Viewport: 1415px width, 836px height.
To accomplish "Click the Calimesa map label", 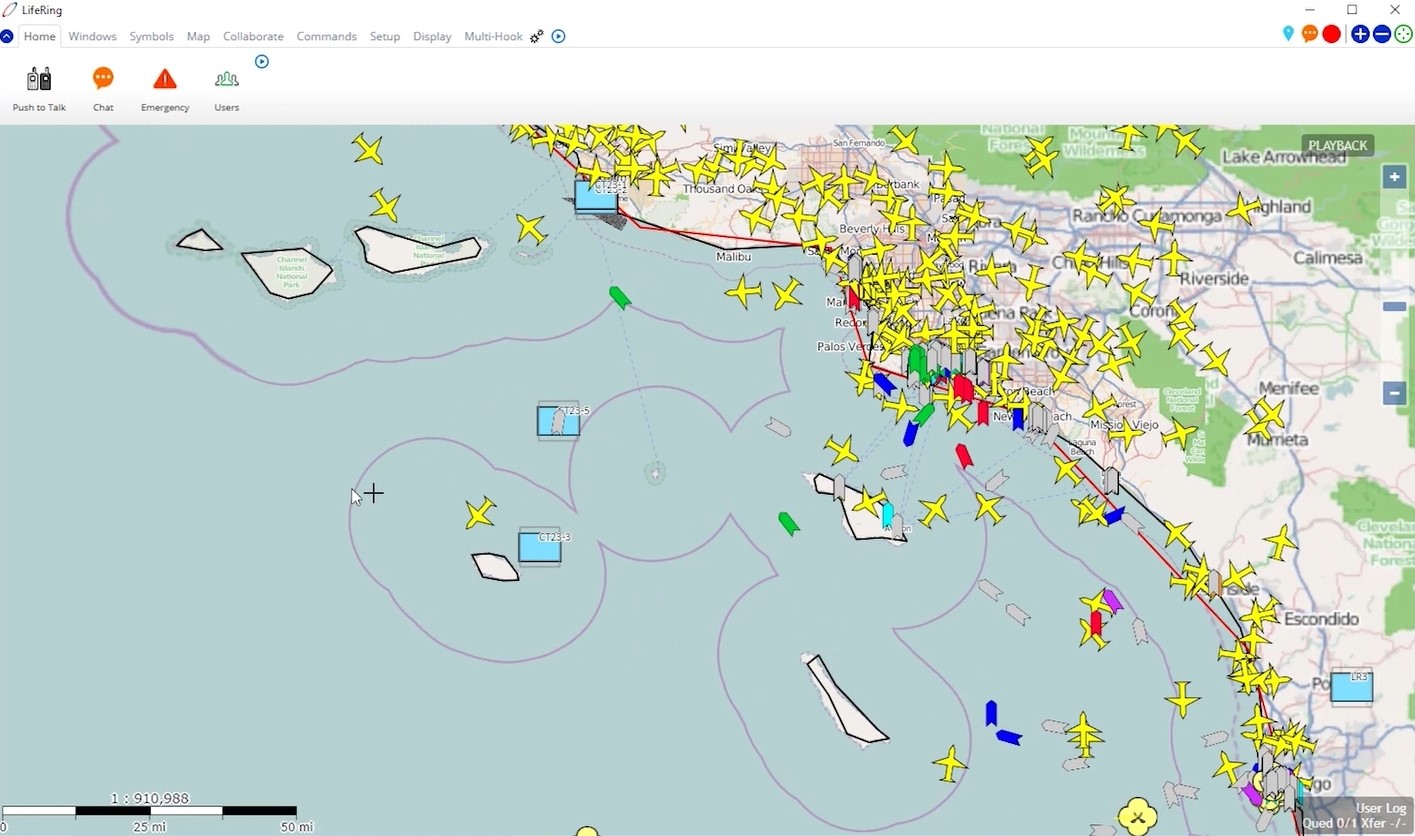I will click(x=1329, y=258).
